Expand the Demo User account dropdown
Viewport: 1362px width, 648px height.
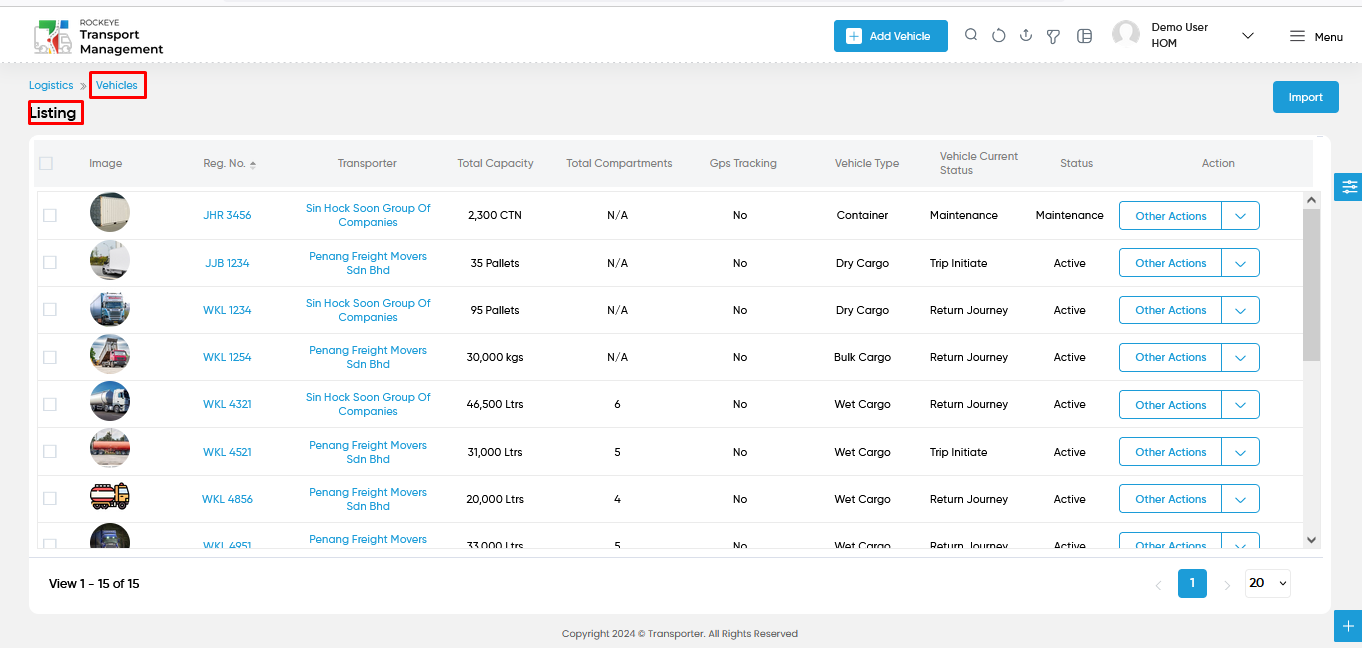pyautogui.click(x=1247, y=36)
